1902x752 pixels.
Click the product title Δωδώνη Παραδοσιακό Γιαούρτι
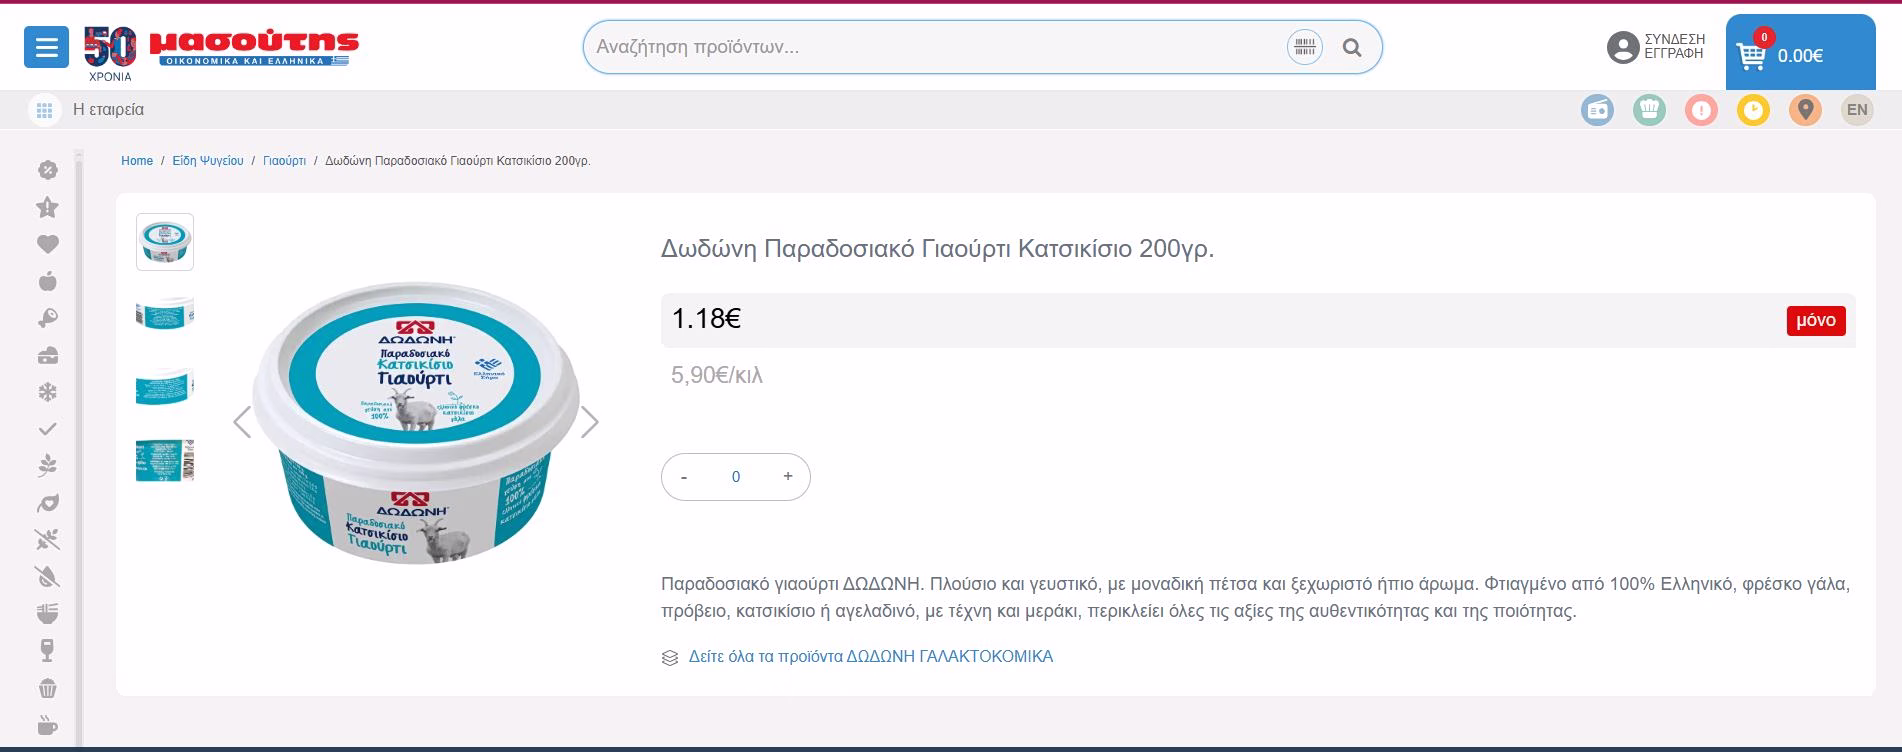[937, 248]
